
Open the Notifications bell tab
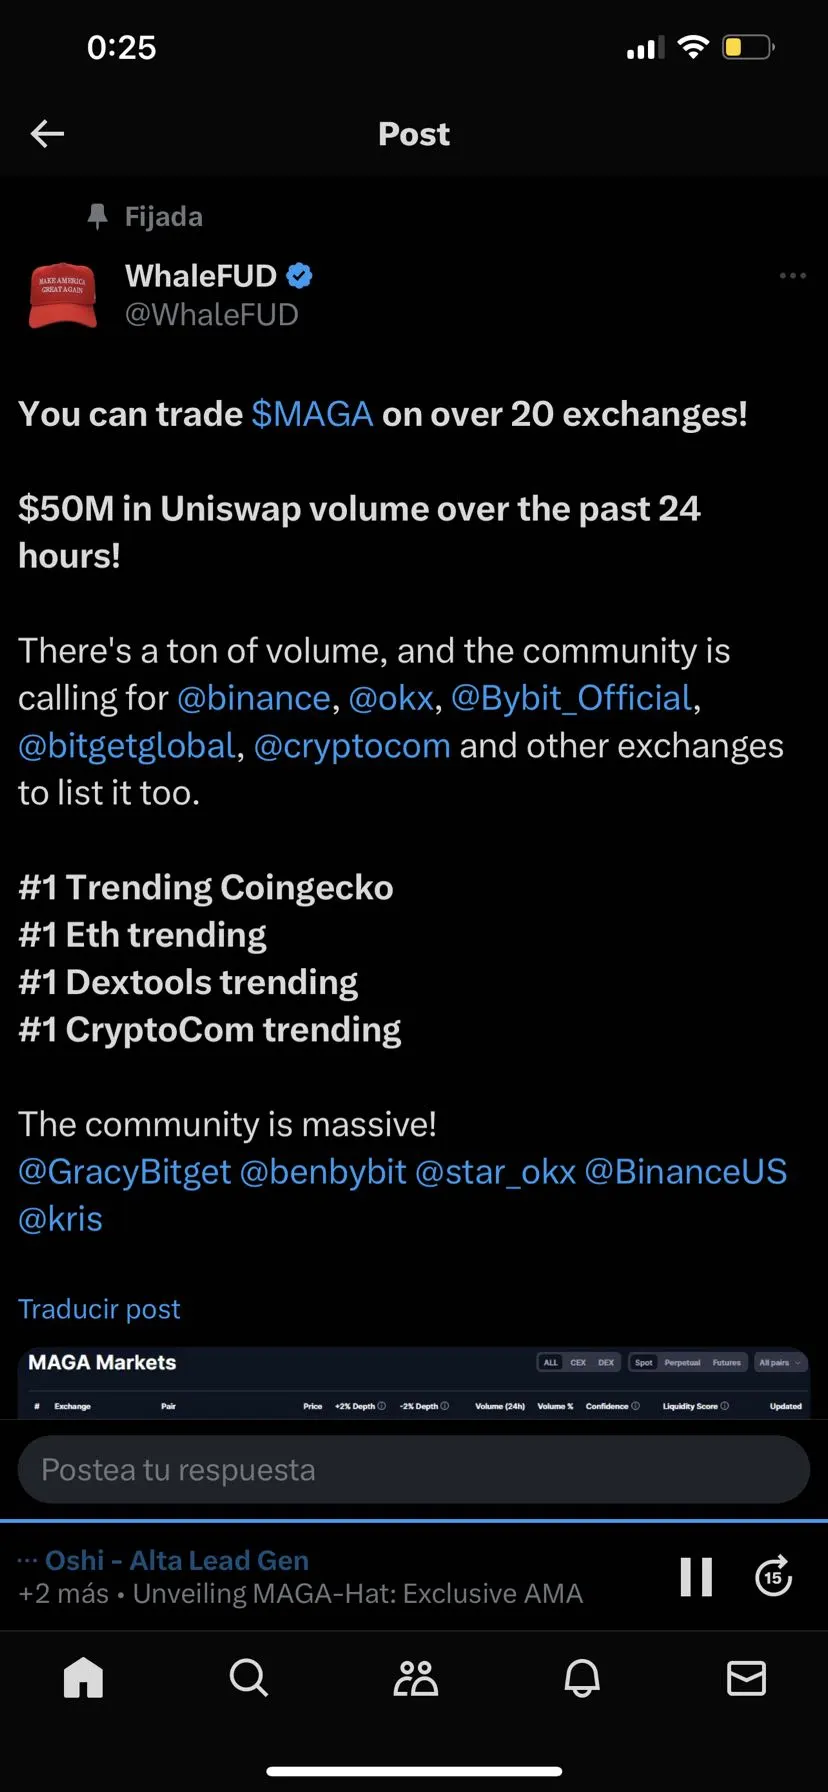click(x=582, y=1678)
